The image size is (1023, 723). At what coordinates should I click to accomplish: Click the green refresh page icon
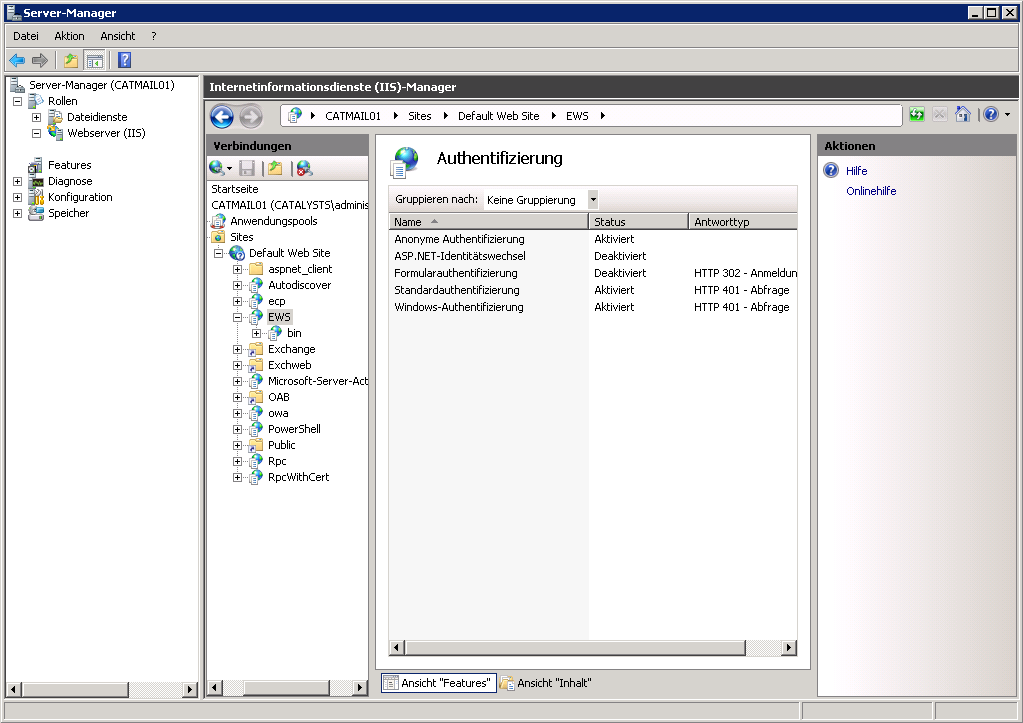click(916, 115)
